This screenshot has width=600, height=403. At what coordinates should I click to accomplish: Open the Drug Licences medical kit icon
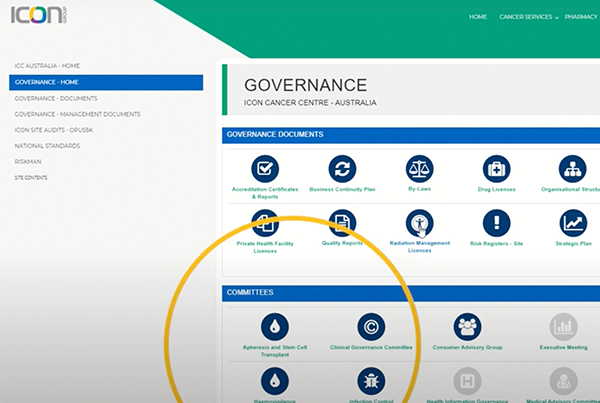(x=496, y=169)
